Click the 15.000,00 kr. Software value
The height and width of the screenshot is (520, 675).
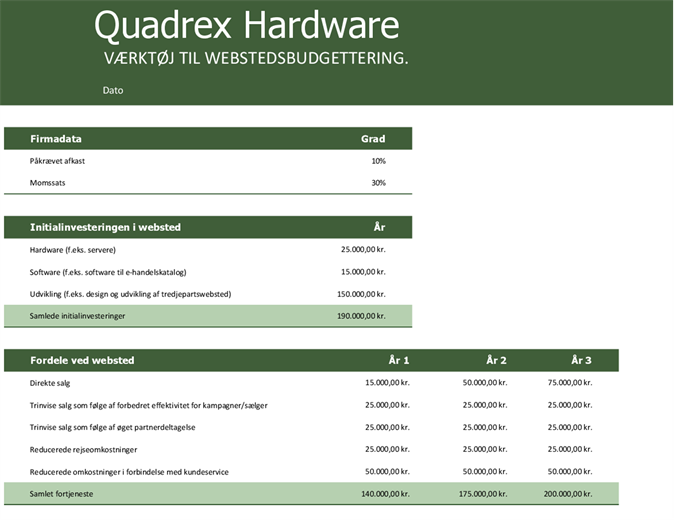tap(363, 272)
